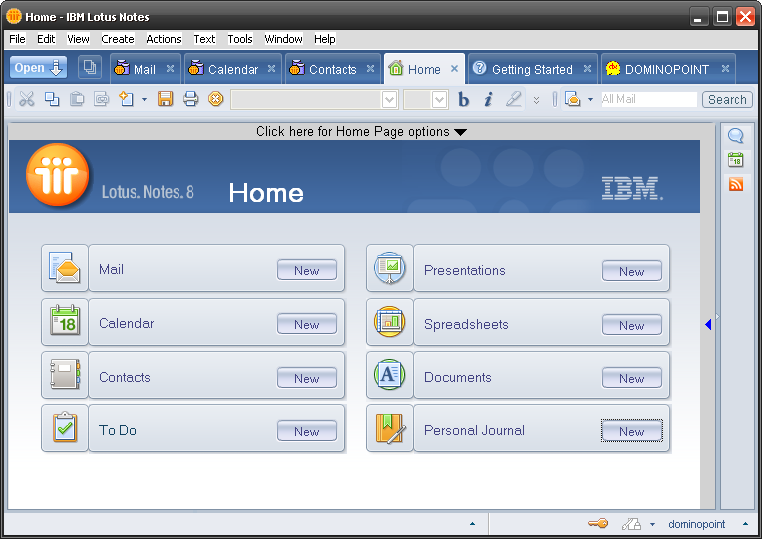Click the key security icon in status bar
762x539 pixels.
pyautogui.click(x=598, y=524)
